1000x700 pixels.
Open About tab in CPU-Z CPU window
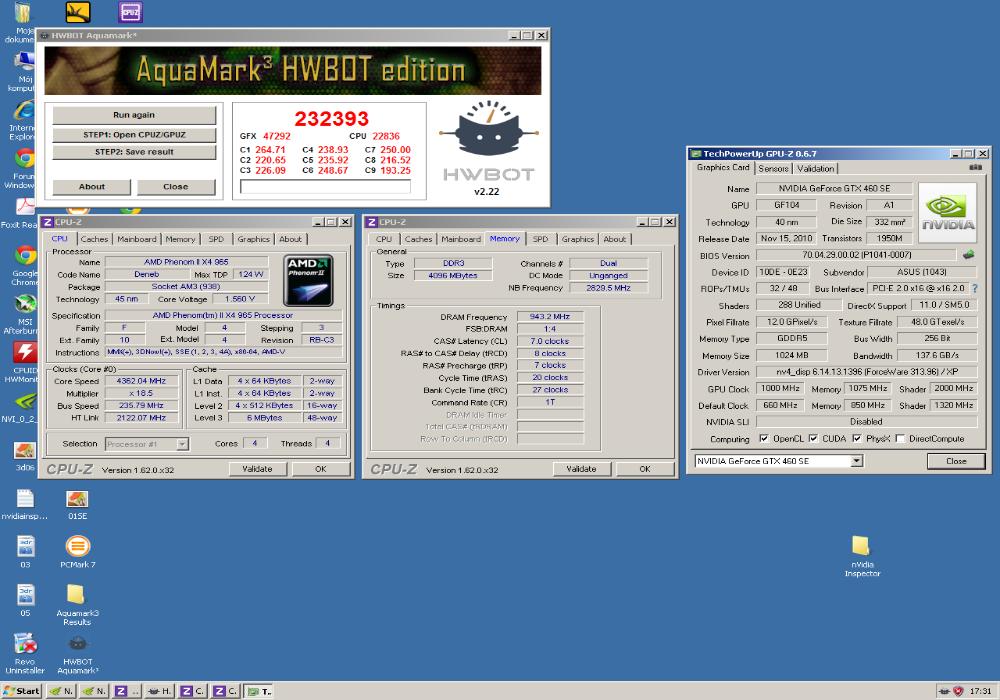[x=290, y=239]
